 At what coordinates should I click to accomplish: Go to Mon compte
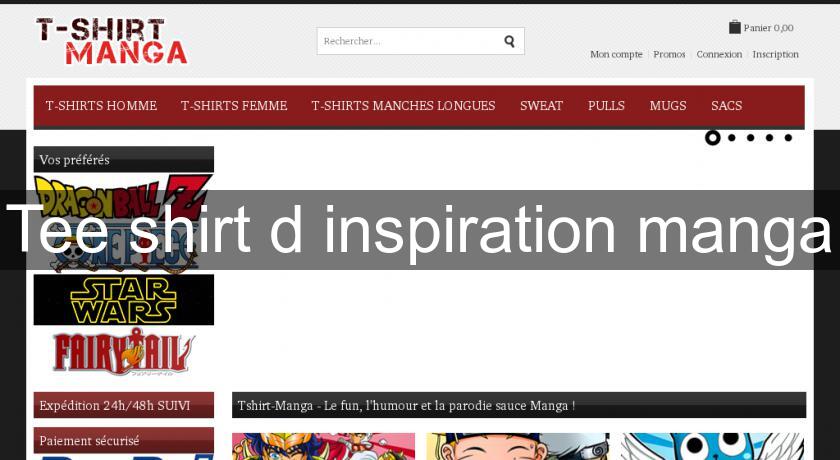pyautogui.click(x=616, y=54)
